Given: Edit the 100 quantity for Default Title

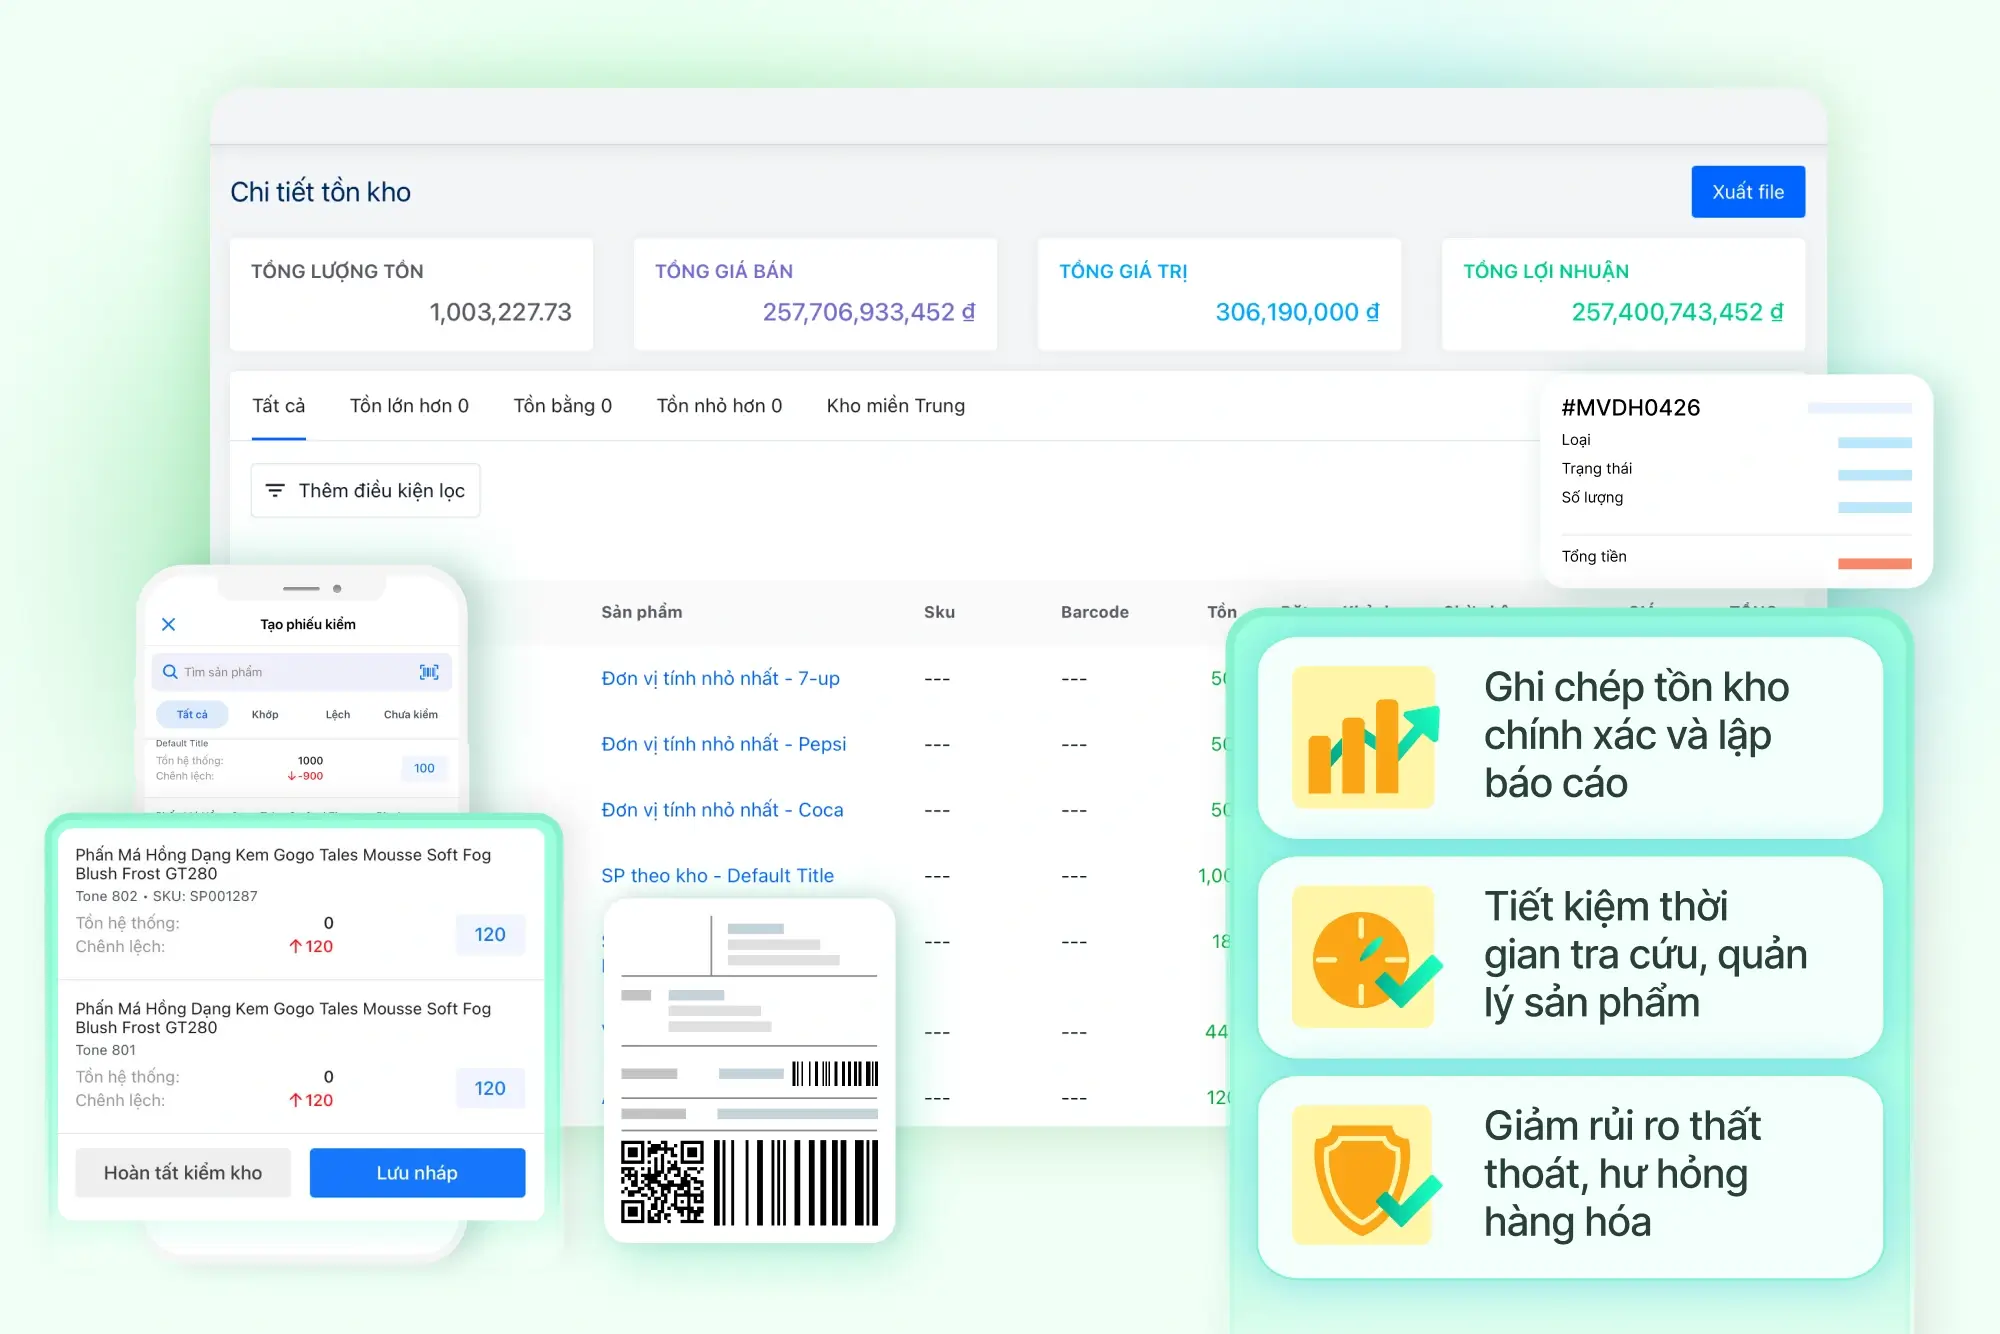Looking at the screenshot, I should click(424, 768).
